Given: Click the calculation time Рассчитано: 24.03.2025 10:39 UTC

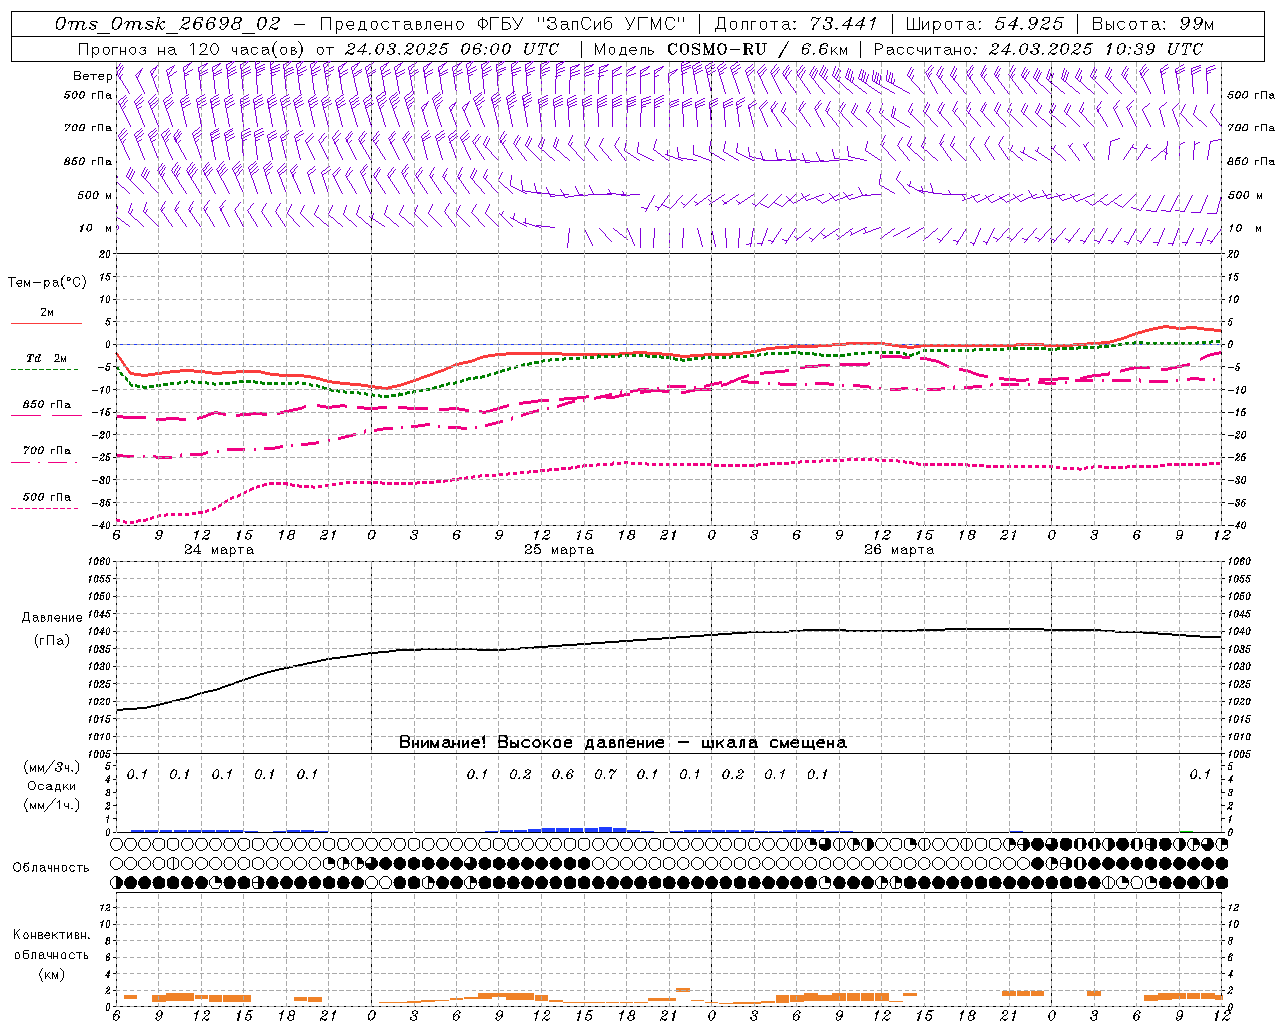Looking at the screenshot, I should click(x=1038, y=49).
